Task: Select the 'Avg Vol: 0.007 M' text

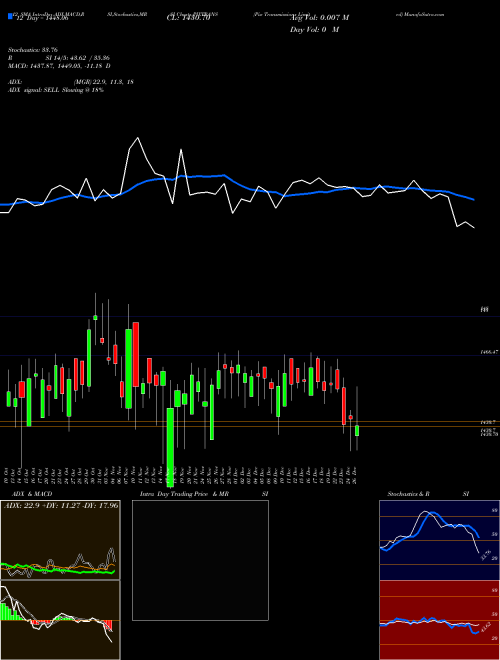Action: [x=319, y=18]
